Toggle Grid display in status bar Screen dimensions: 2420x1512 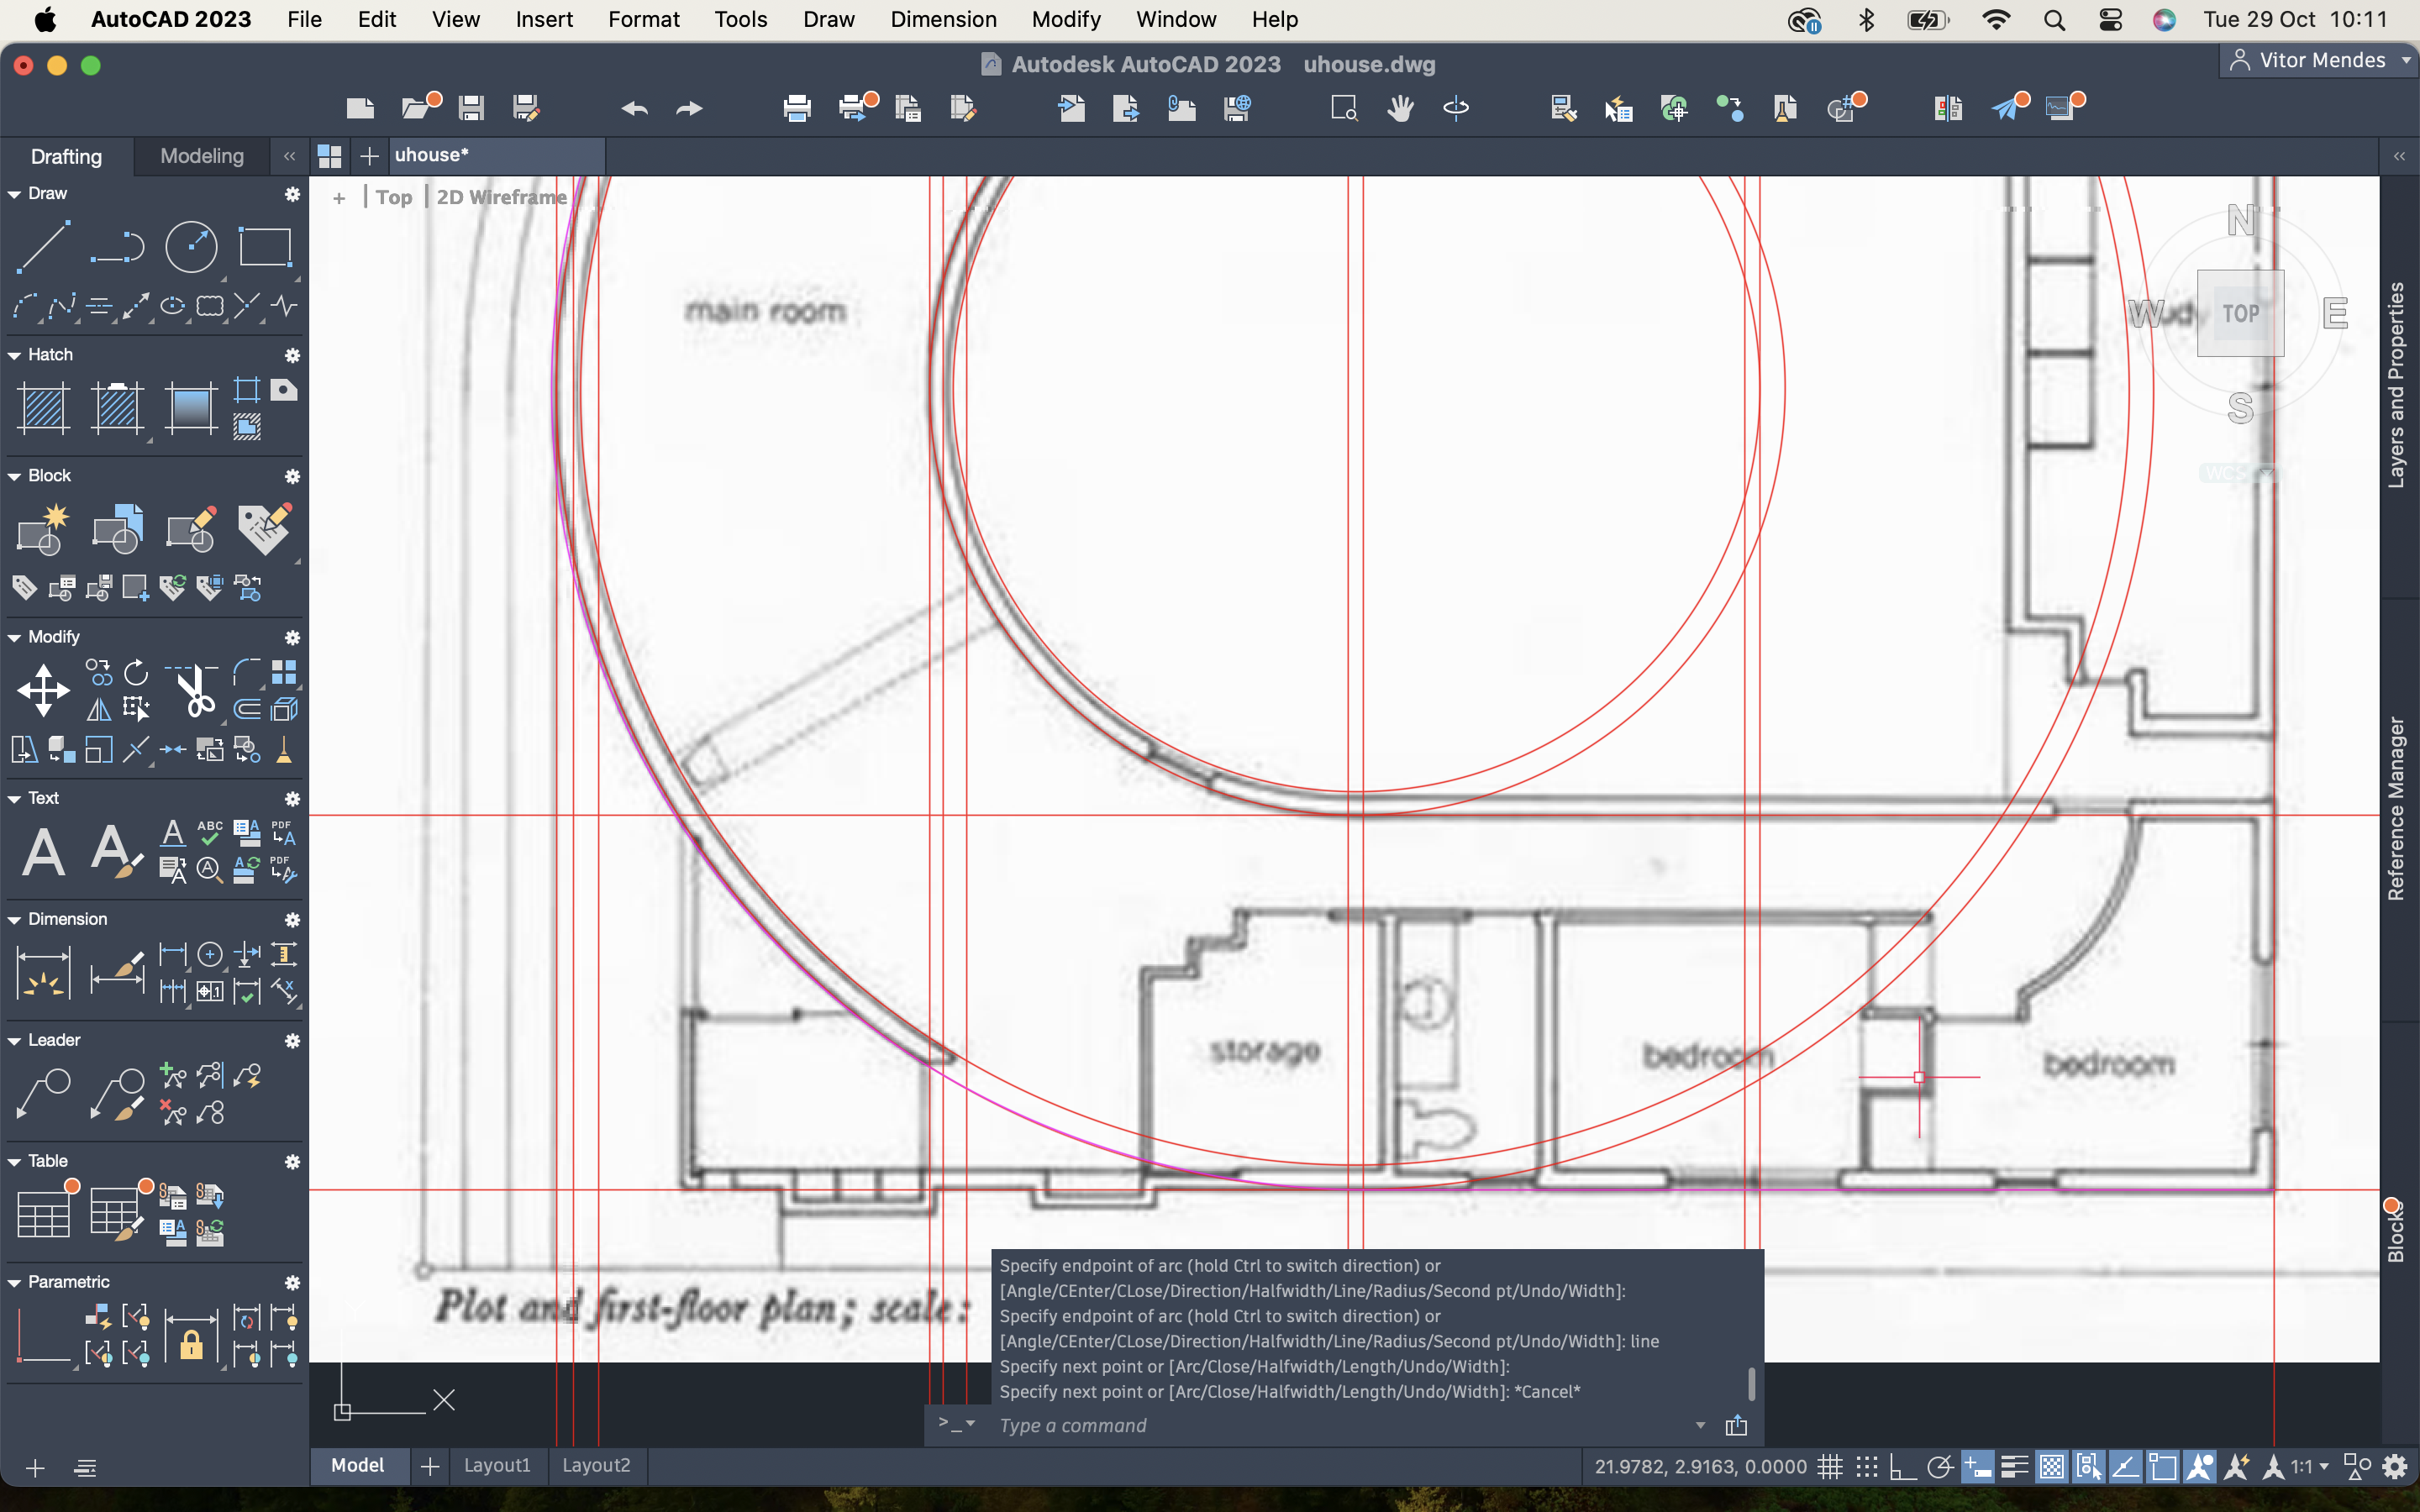tap(1829, 1466)
